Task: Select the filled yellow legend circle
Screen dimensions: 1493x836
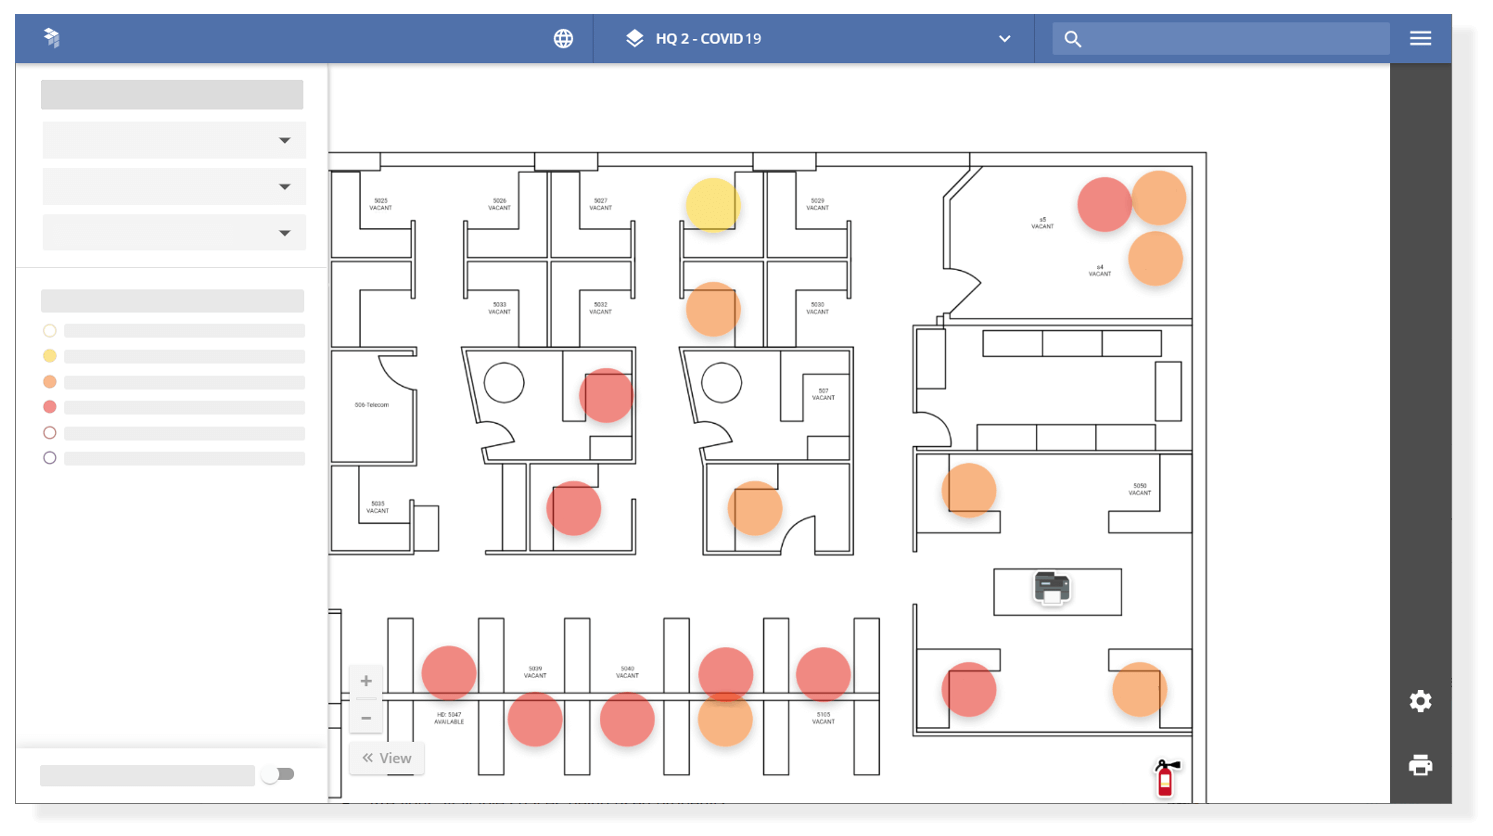Action: pos(49,356)
